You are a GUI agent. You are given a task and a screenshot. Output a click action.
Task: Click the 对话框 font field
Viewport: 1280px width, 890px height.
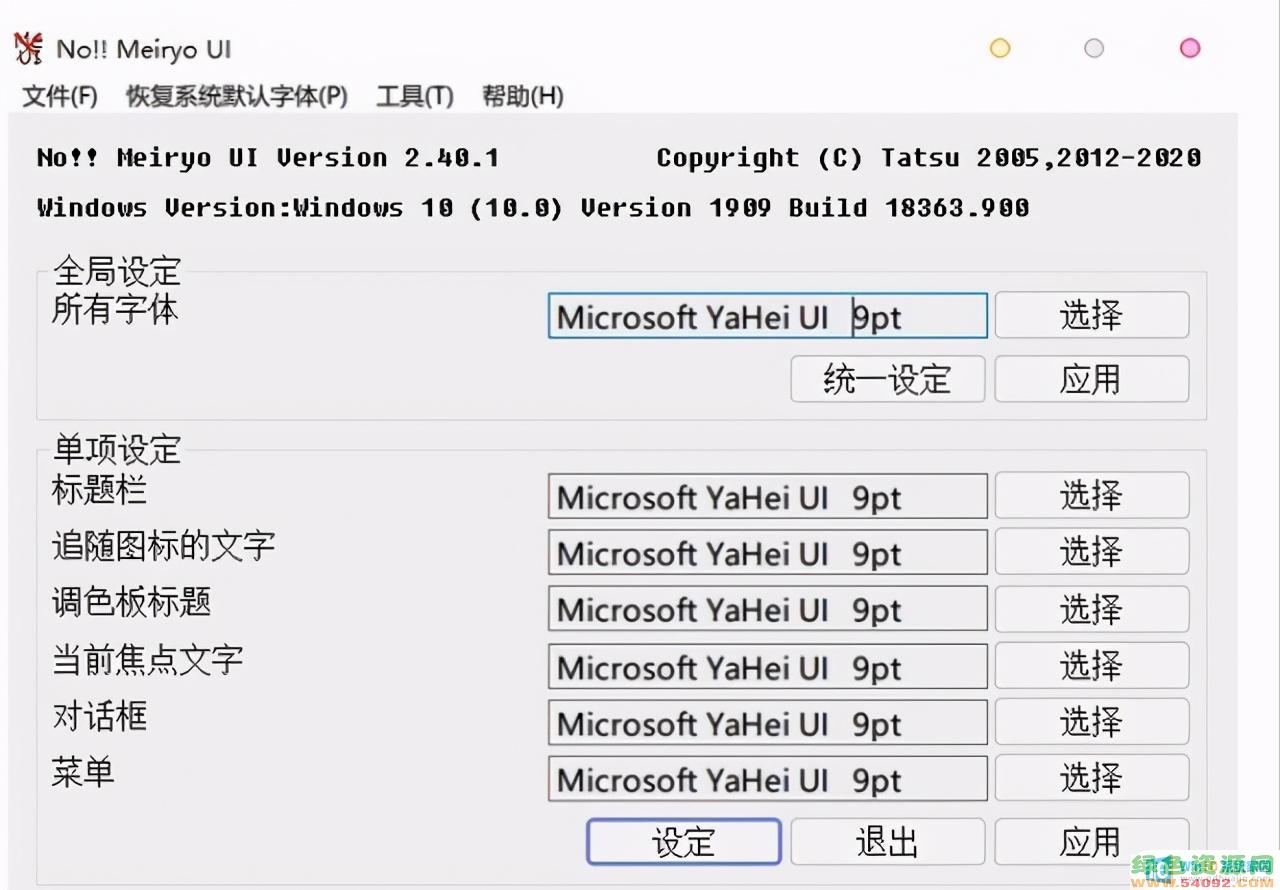pyautogui.click(x=767, y=722)
